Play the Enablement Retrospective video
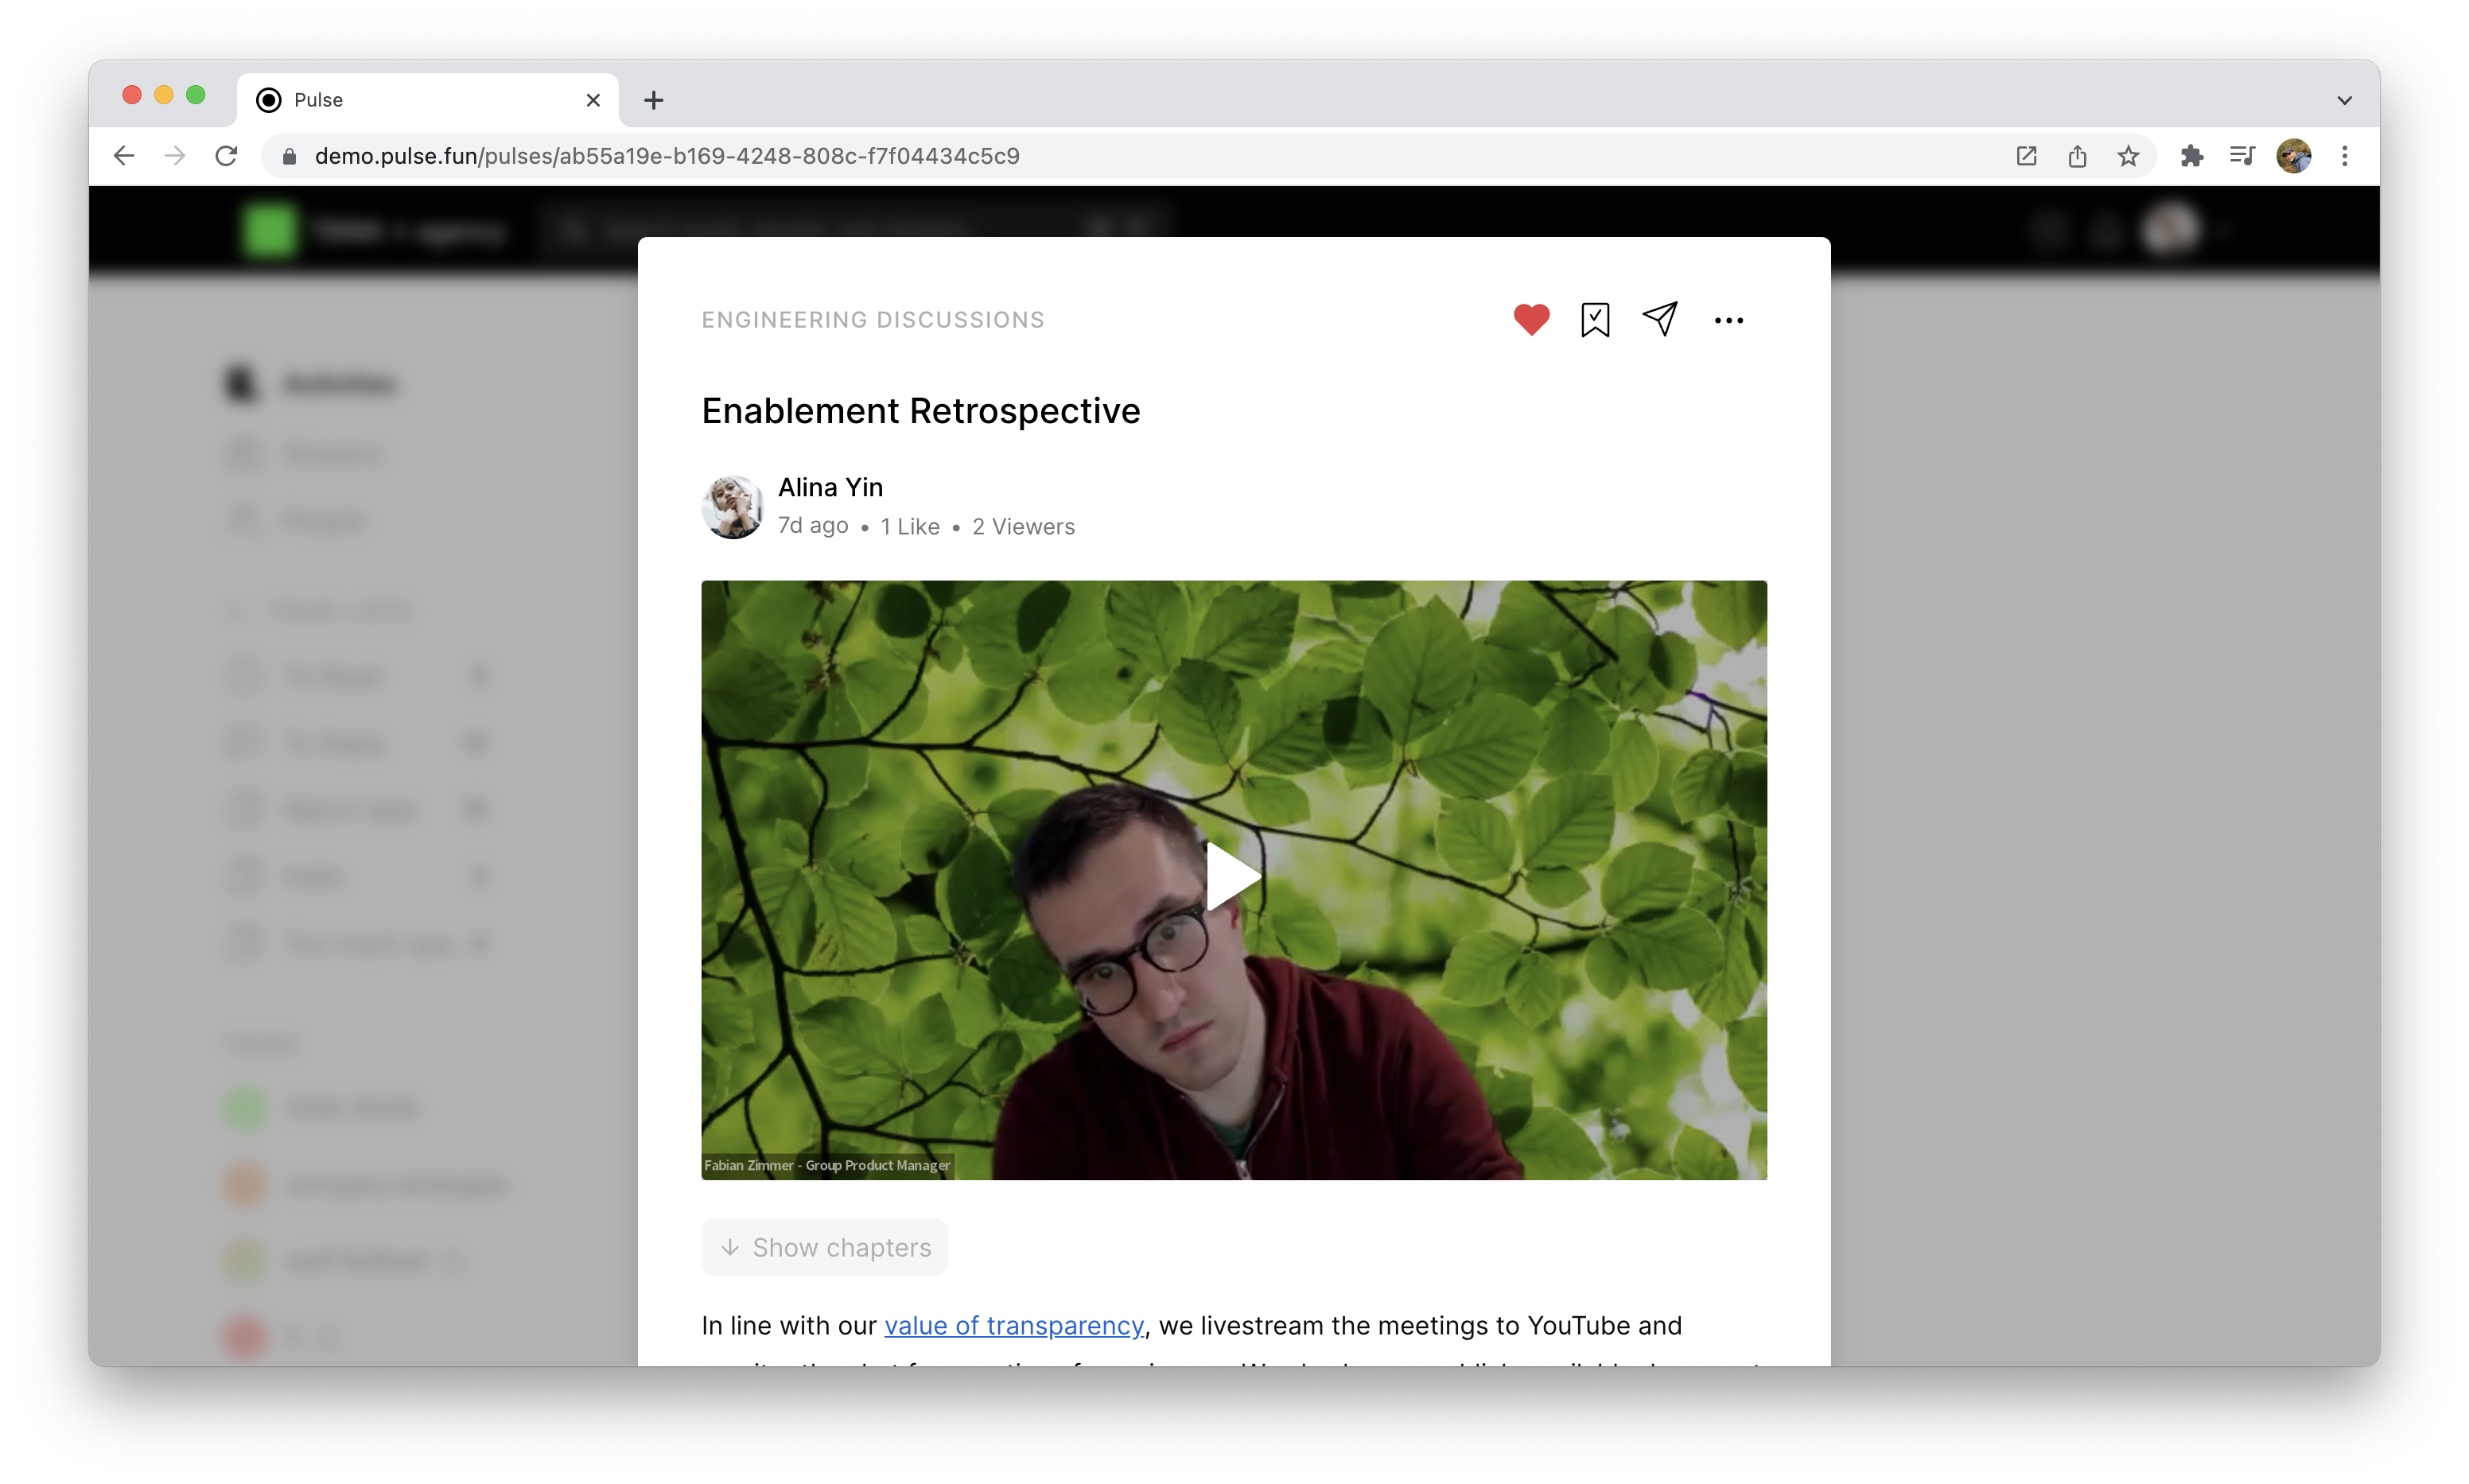2469x1484 pixels. pyautogui.click(x=1233, y=878)
